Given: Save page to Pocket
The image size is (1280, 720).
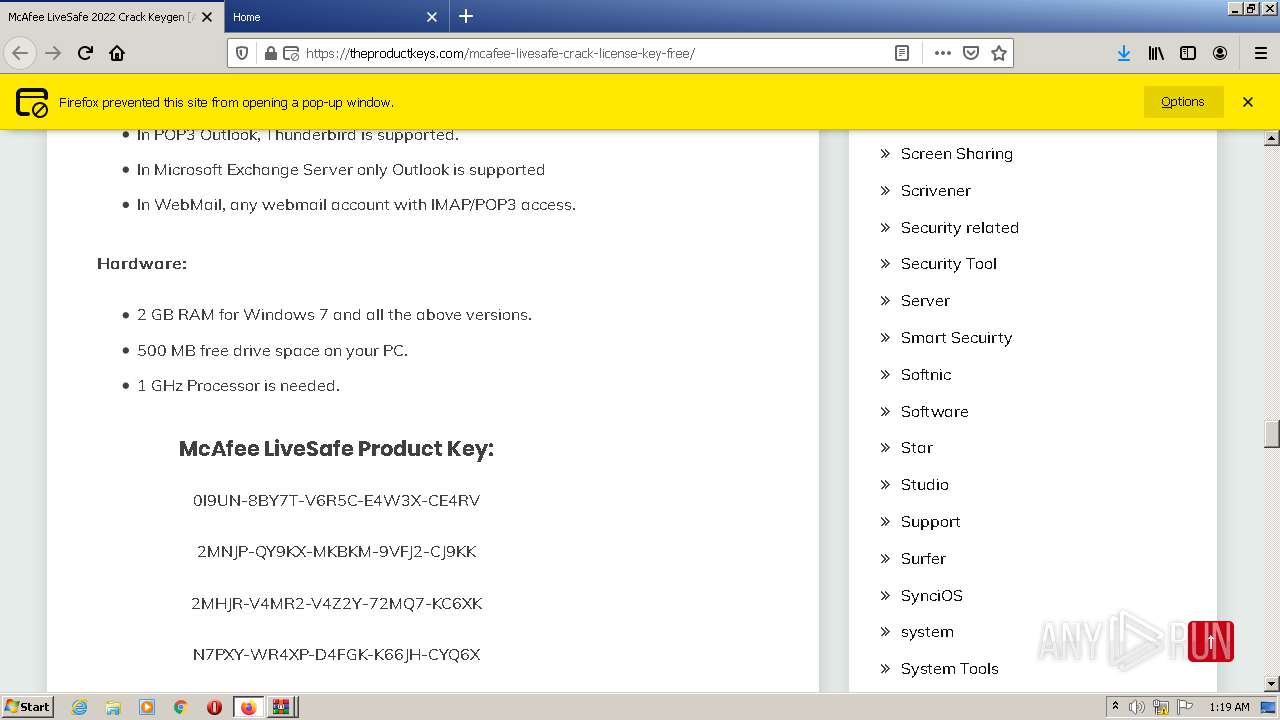Looking at the screenshot, I should pos(970,53).
